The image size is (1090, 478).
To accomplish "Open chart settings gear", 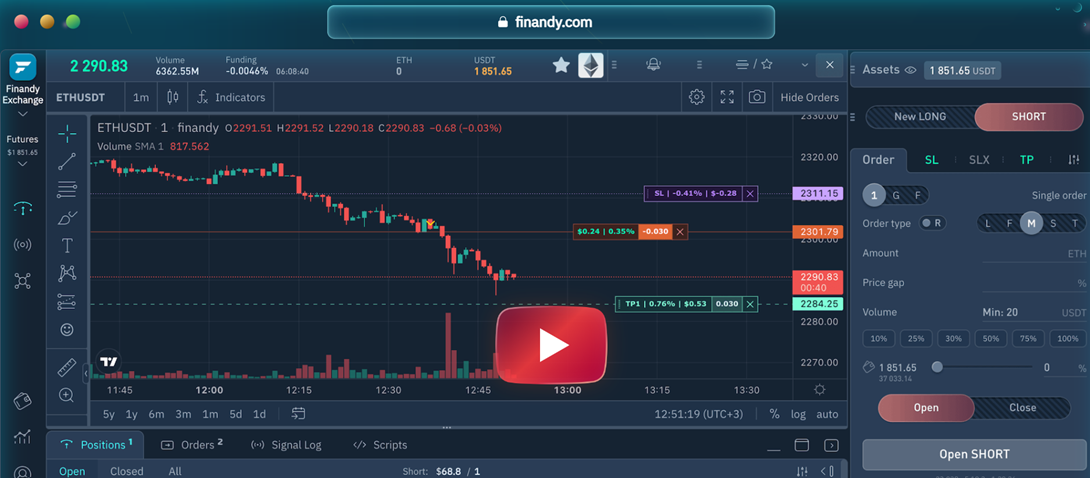I will coord(697,97).
